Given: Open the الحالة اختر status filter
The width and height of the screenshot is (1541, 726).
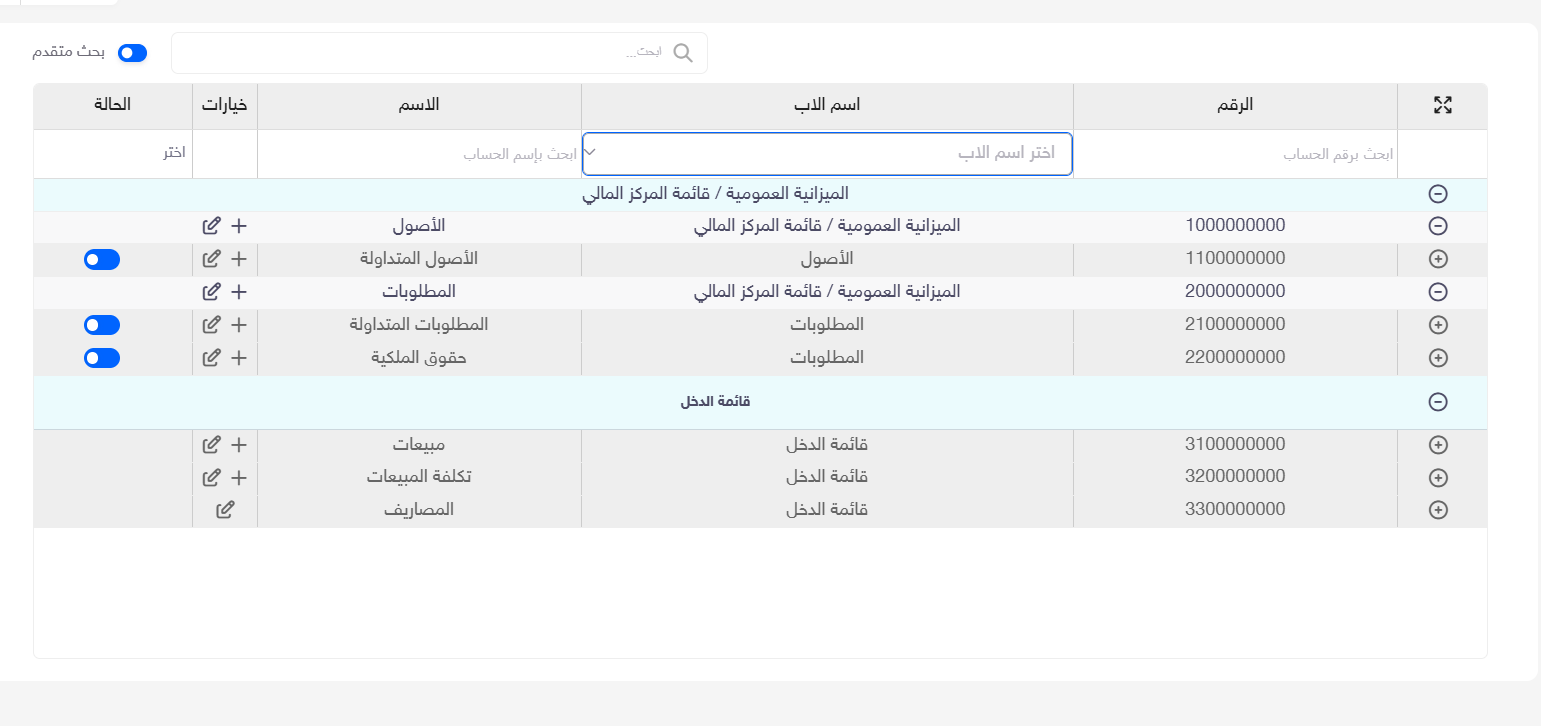Looking at the screenshot, I should coord(113,154).
